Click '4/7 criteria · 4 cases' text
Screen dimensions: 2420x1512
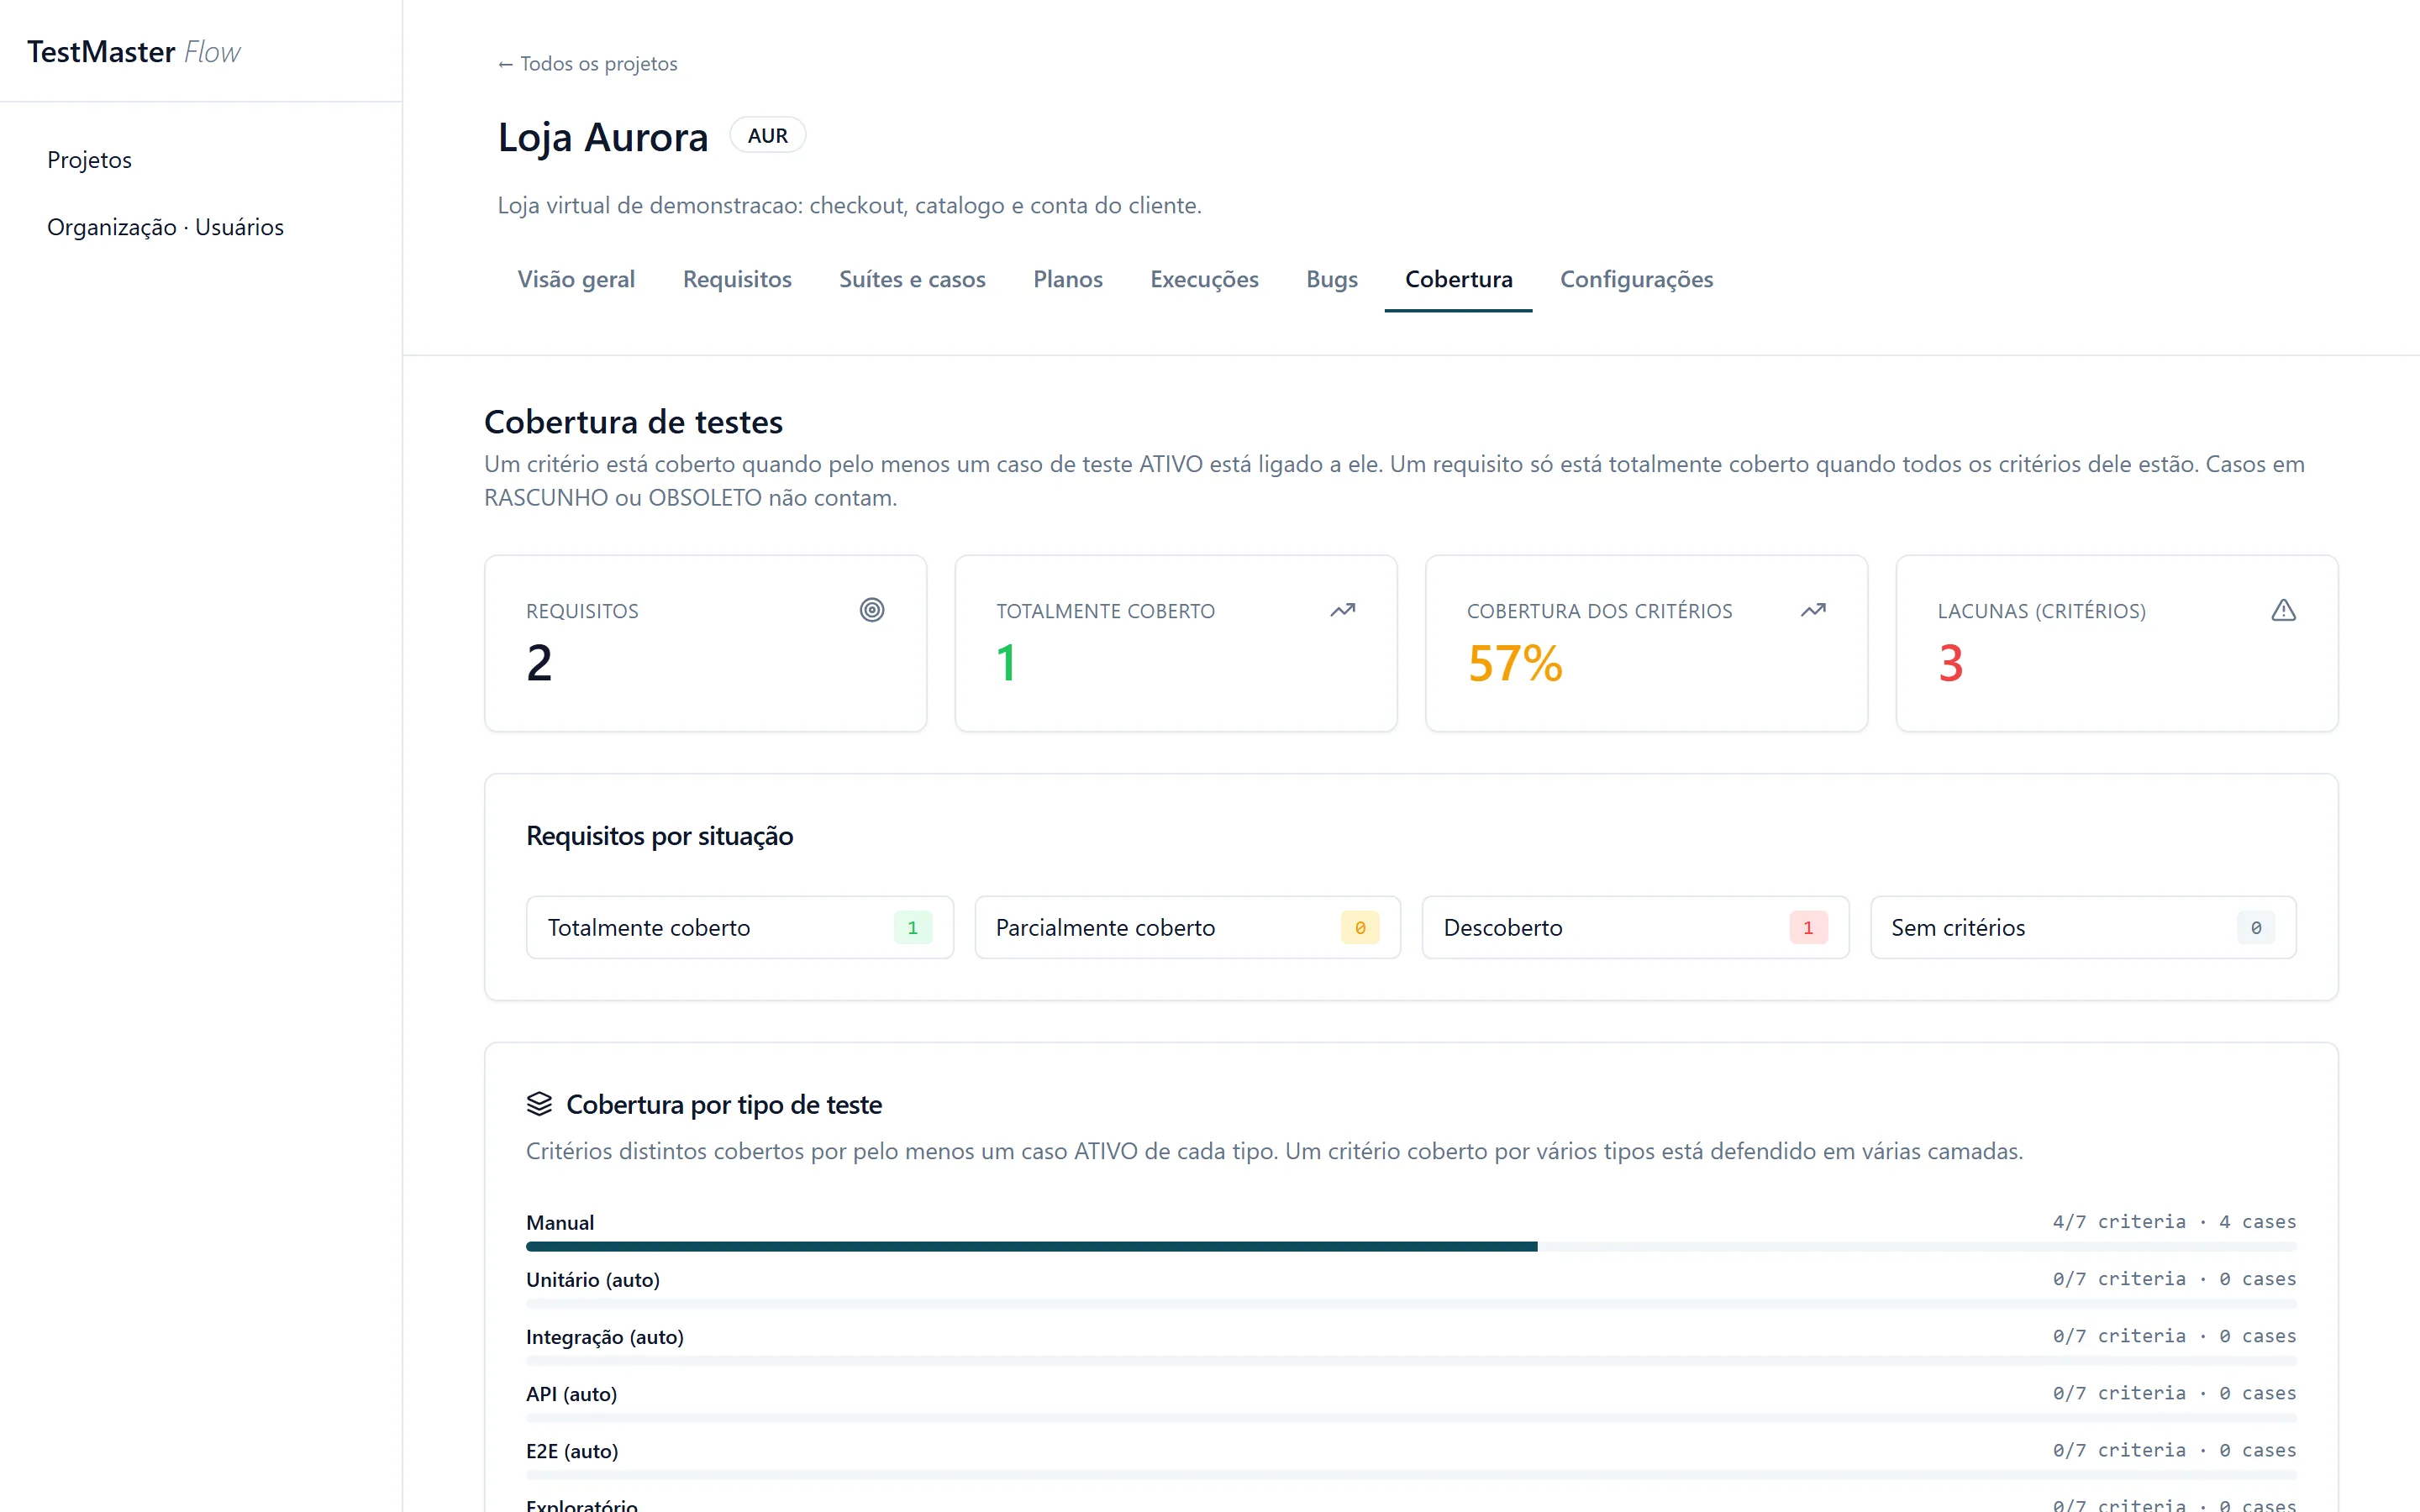(2174, 1222)
